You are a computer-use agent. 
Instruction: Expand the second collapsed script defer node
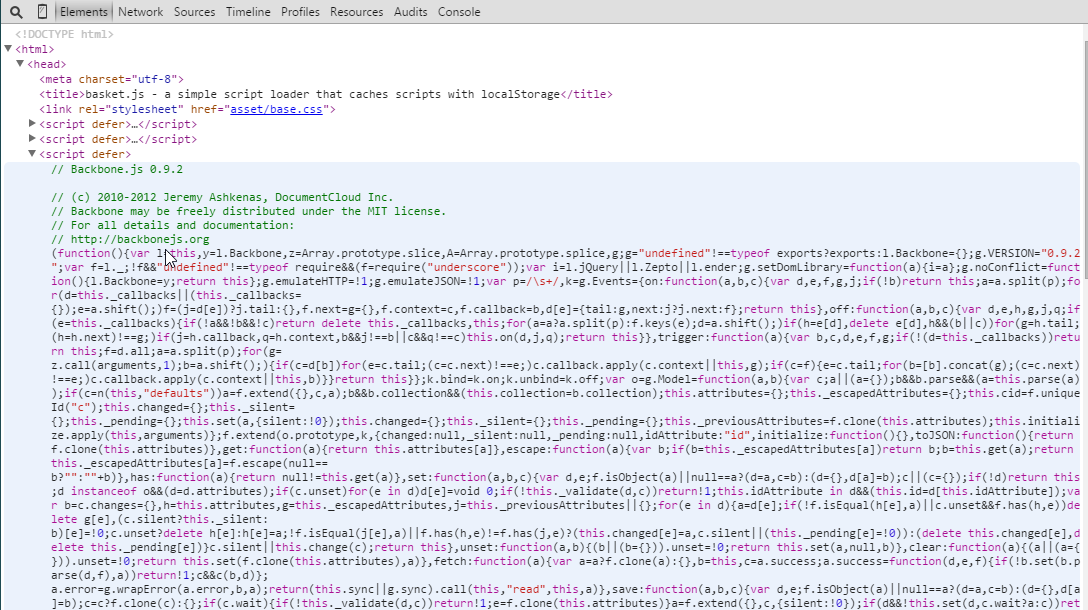[x=32, y=139]
